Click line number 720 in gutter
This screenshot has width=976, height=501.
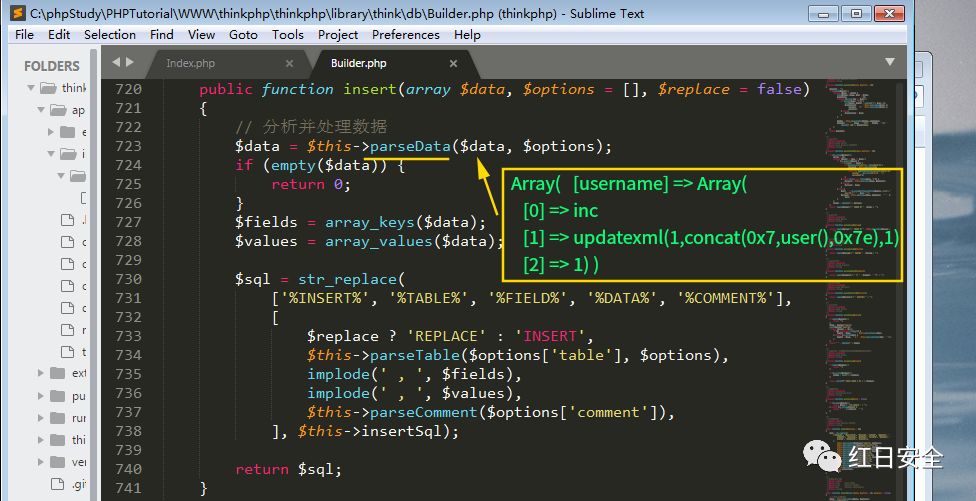click(x=129, y=89)
